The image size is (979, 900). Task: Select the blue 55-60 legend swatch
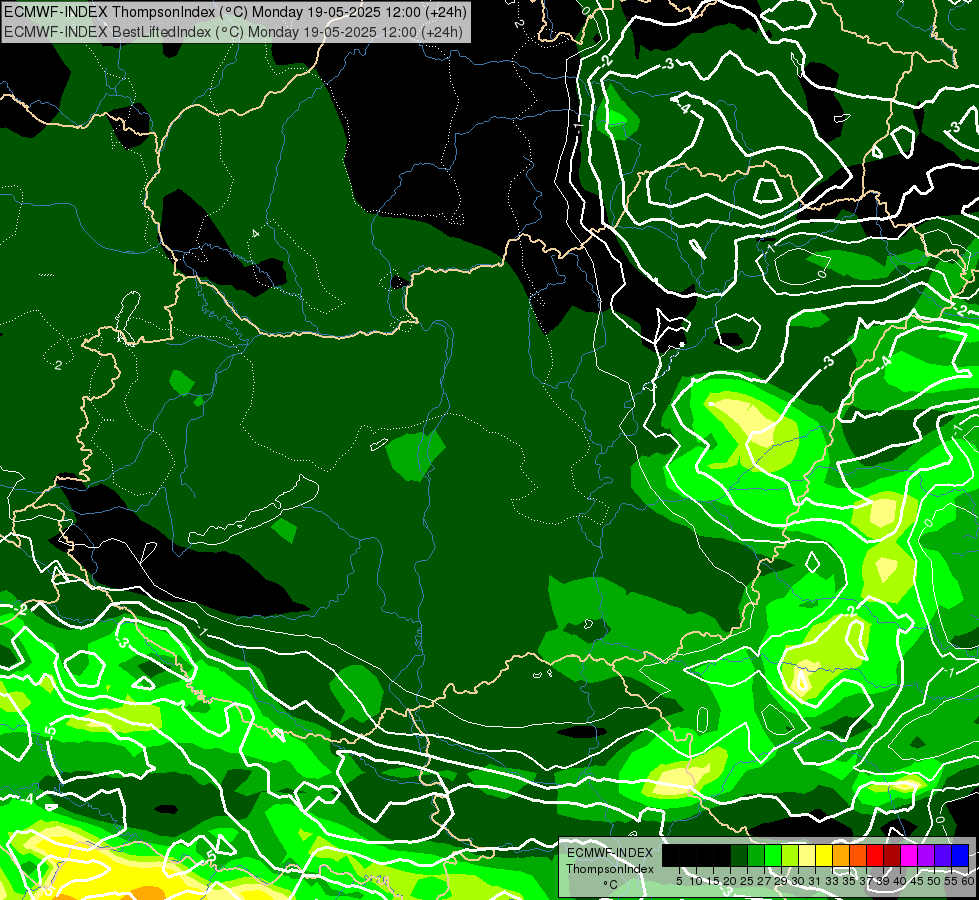(x=960, y=855)
